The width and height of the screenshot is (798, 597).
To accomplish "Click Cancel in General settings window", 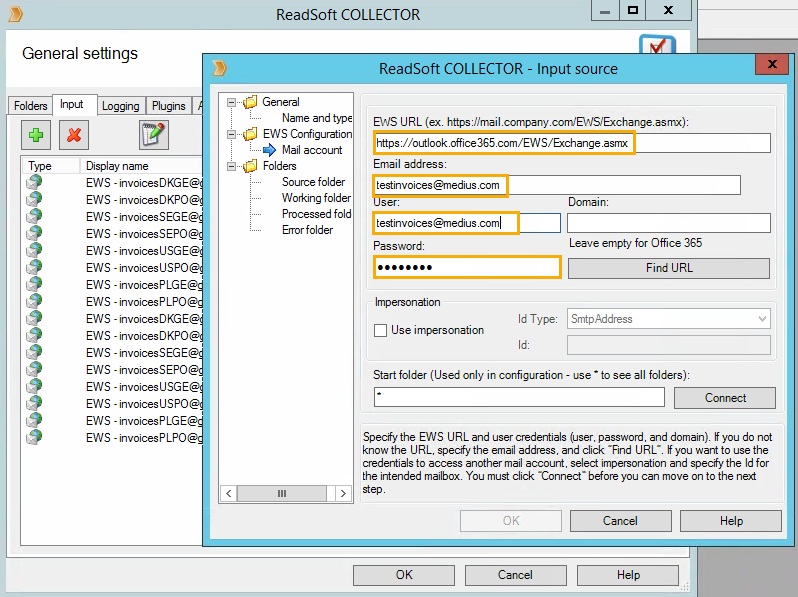I will pyautogui.click(x=515, y=575).
